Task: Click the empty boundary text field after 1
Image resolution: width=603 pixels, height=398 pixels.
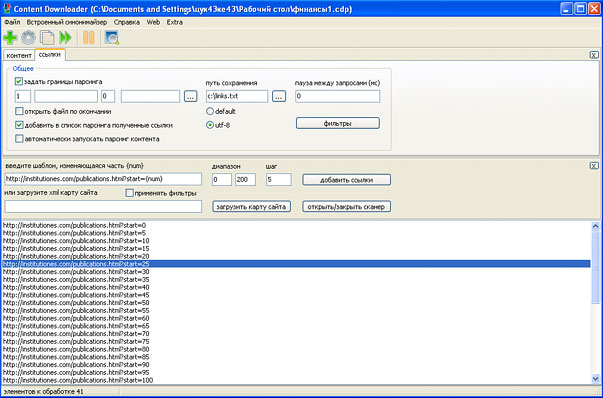Action: coord(66,96)
